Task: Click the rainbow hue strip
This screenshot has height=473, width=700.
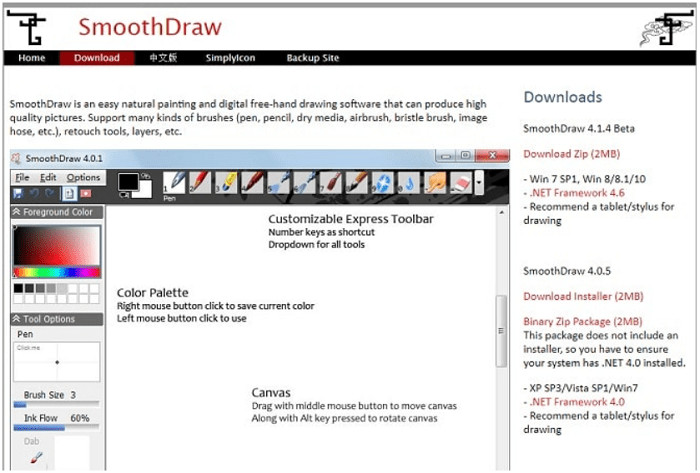Action: tap(57, 272)
